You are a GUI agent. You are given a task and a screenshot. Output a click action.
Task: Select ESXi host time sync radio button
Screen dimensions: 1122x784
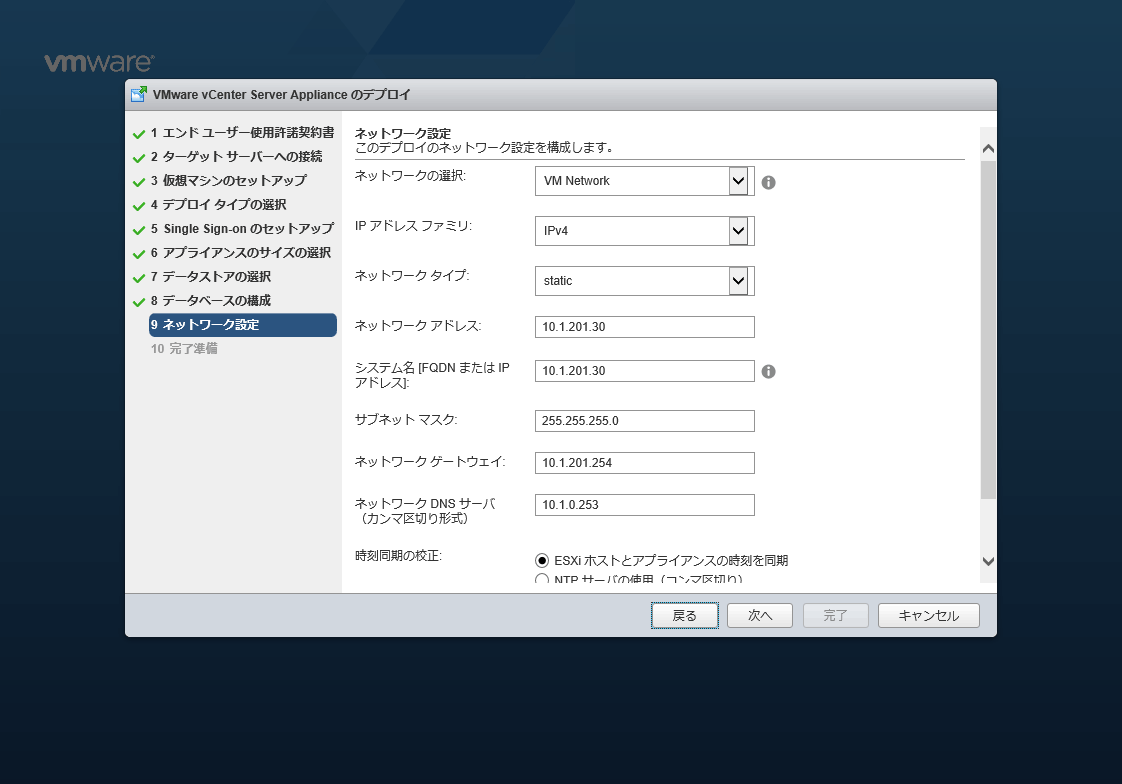point(542,560)
